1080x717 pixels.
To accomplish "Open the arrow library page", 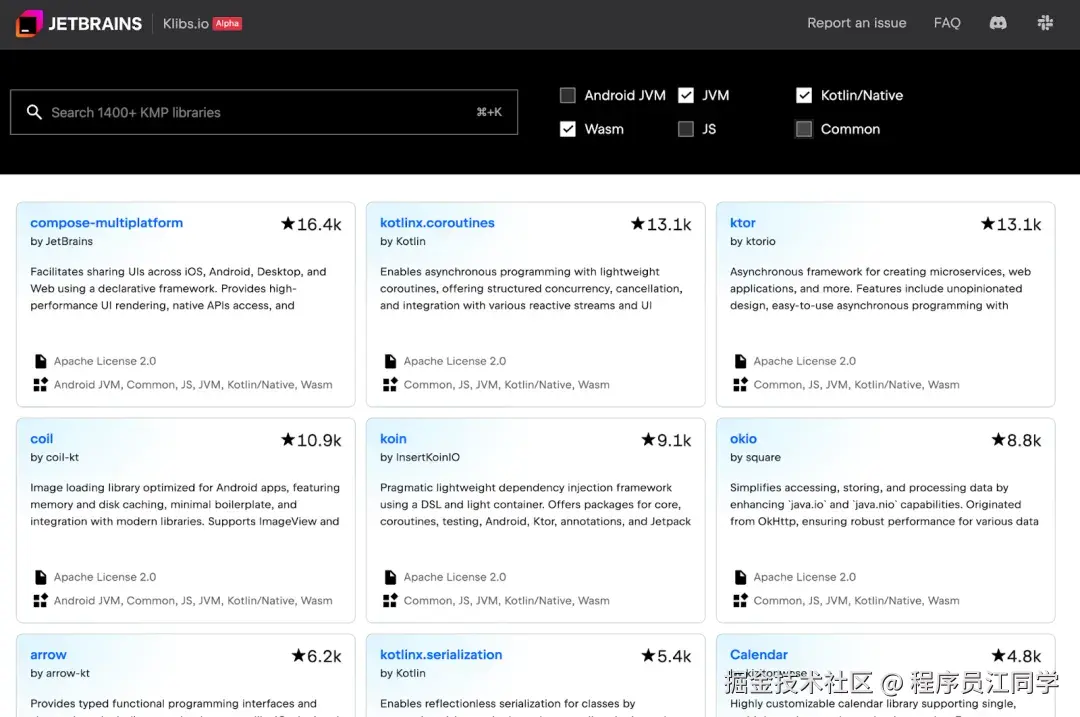I will click(x=48, y=654).
